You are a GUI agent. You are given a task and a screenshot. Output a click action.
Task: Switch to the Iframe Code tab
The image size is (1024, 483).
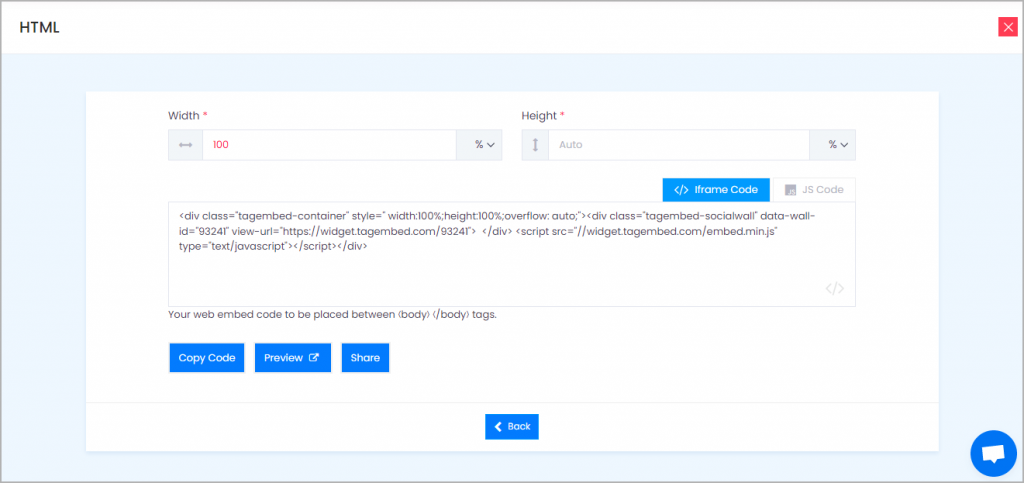pyautogui.click(x=716, y=190)
